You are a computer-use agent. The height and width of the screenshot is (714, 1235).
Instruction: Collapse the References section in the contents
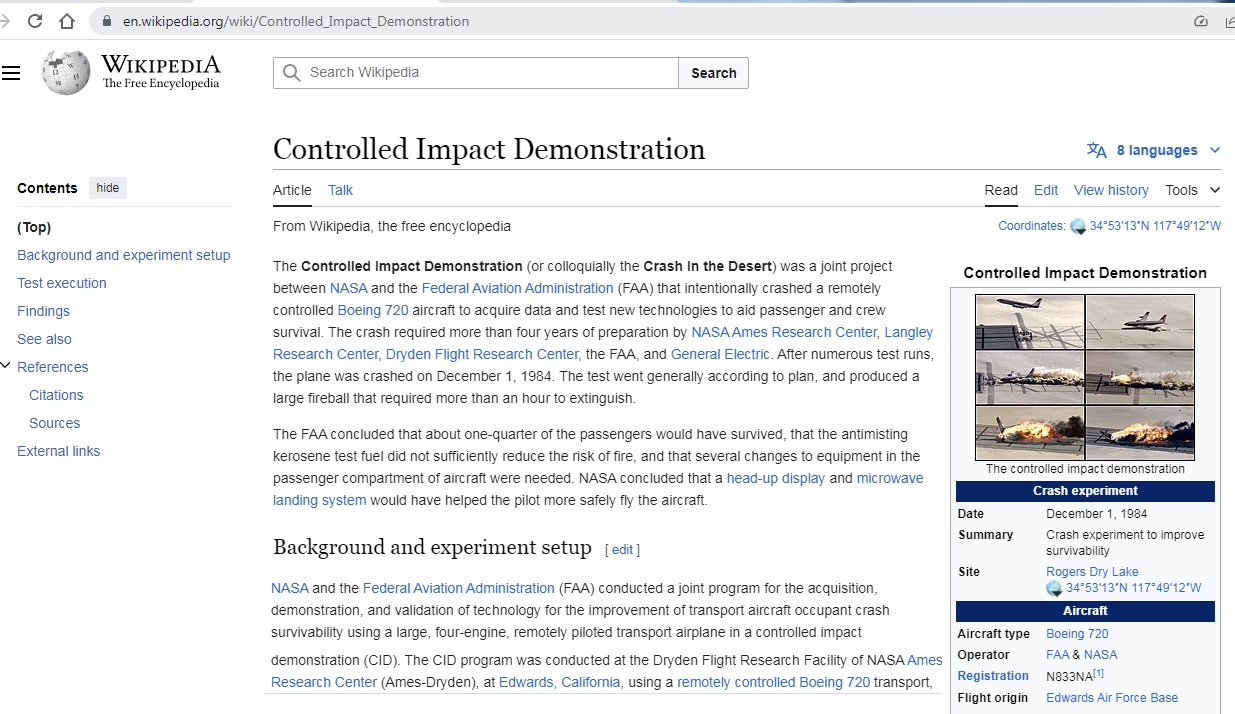tap(6, 366)
